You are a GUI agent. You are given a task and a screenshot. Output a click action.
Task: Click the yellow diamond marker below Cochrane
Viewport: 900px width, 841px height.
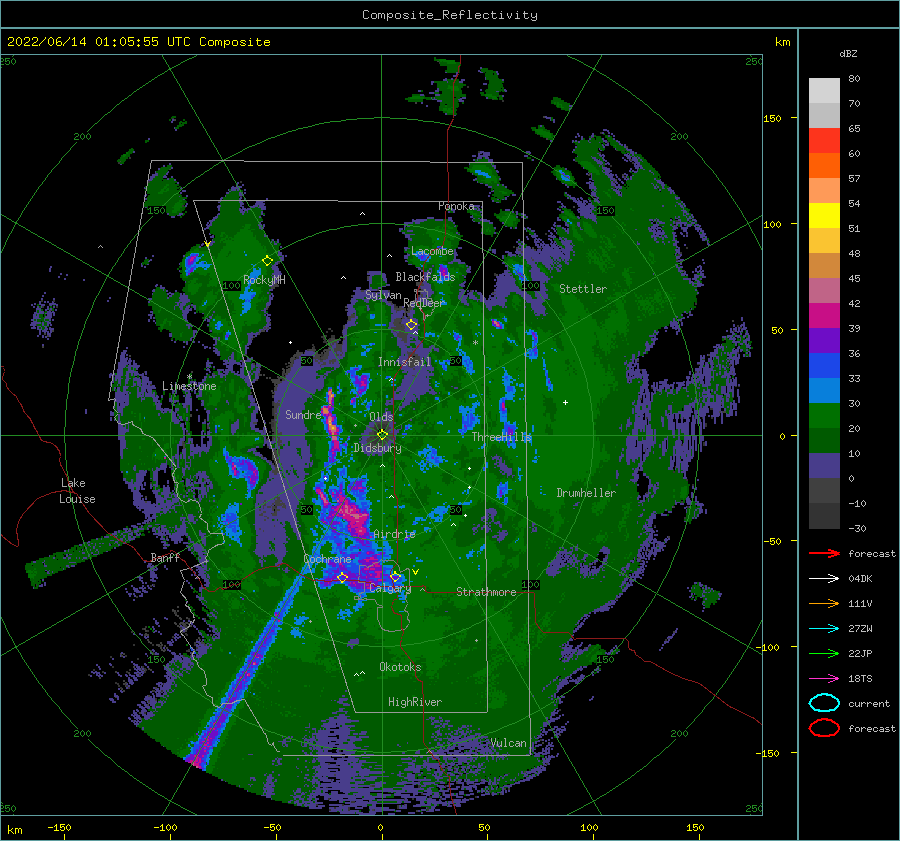[342, 578]
